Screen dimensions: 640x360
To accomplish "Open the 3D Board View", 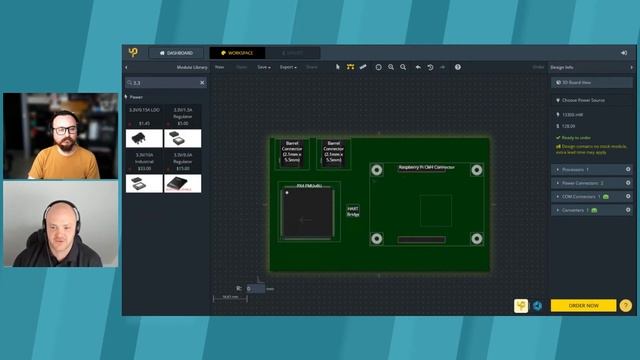I will click(591, 82).
